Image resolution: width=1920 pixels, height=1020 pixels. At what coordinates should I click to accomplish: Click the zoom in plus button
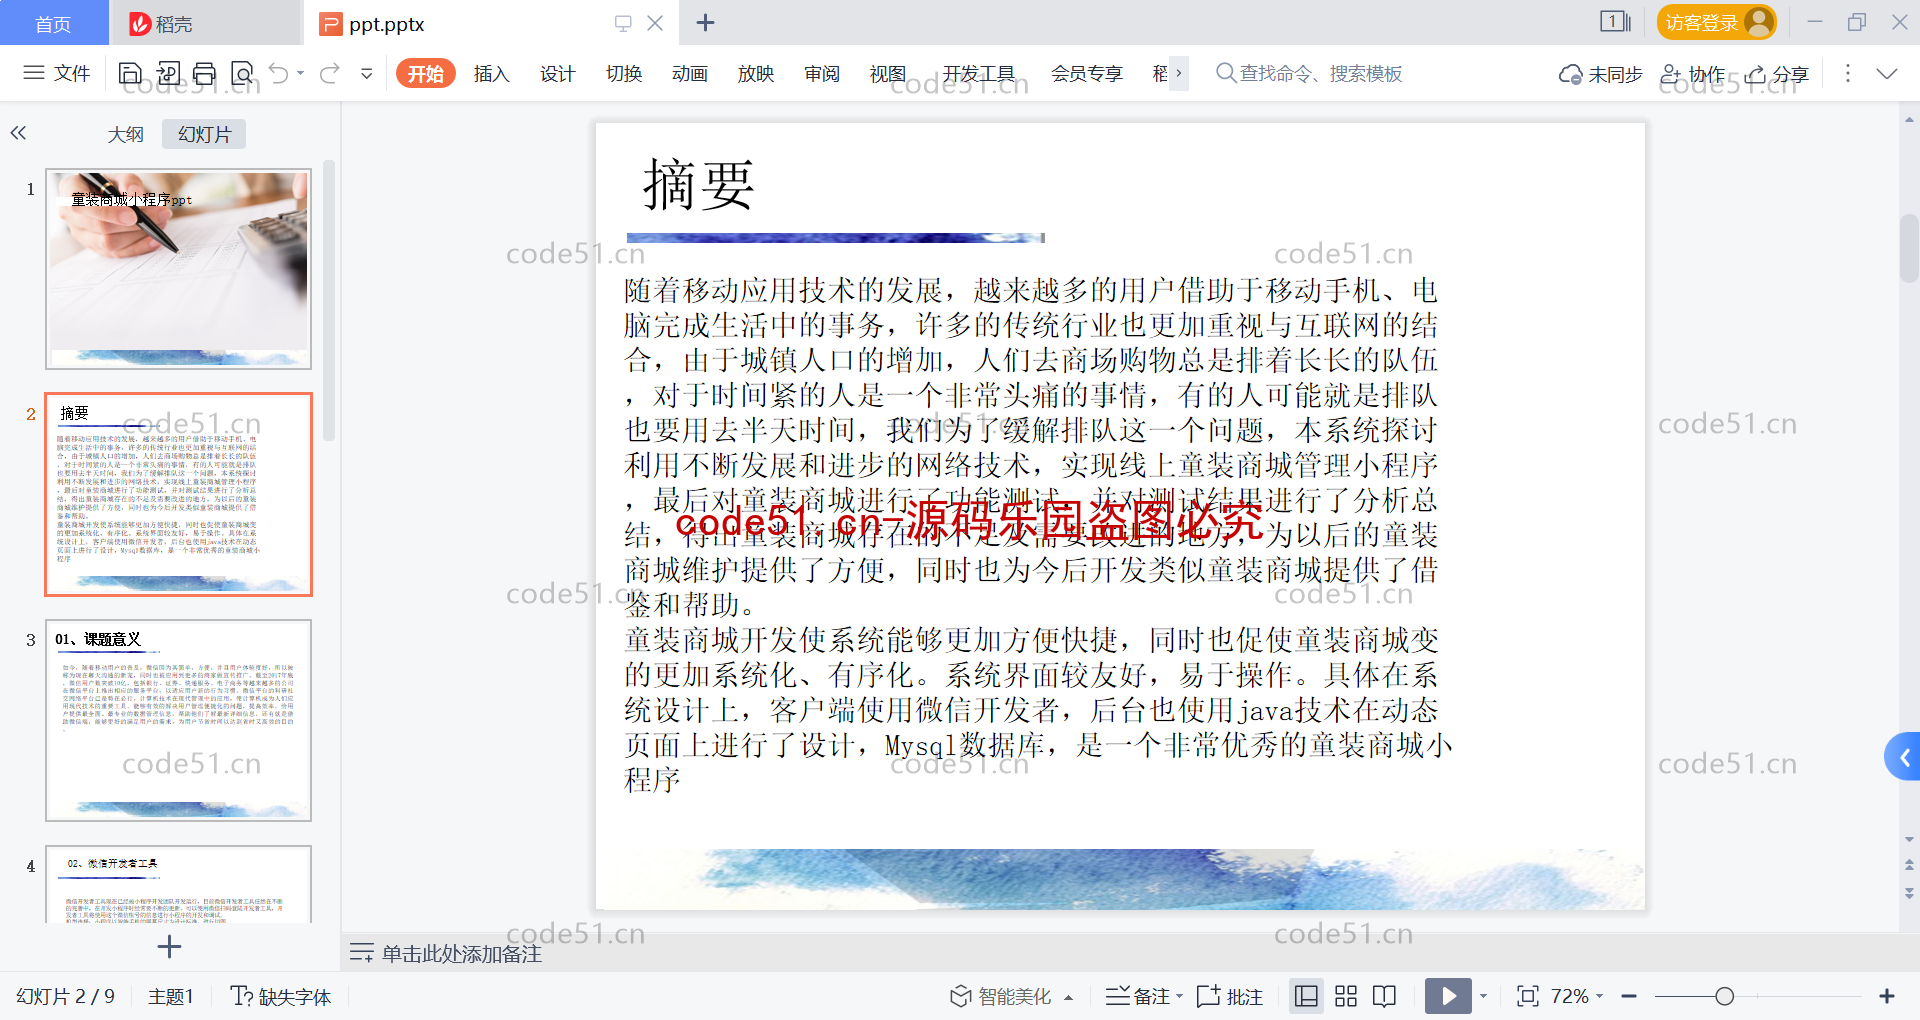[1887, 996]
